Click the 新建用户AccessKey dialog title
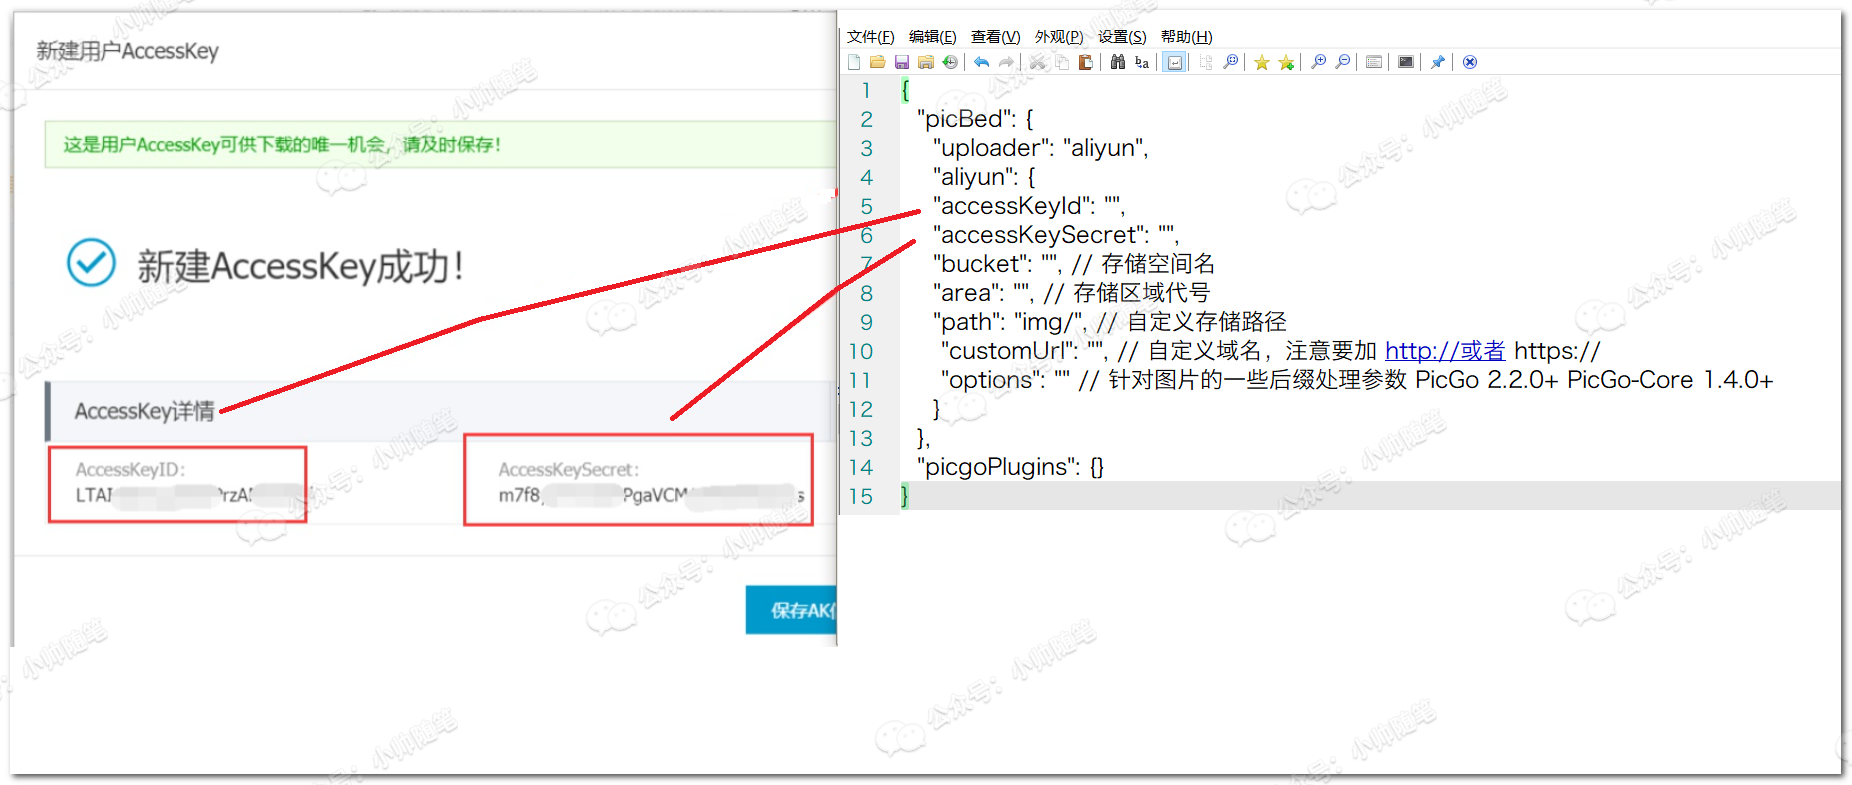 [127, 51]
